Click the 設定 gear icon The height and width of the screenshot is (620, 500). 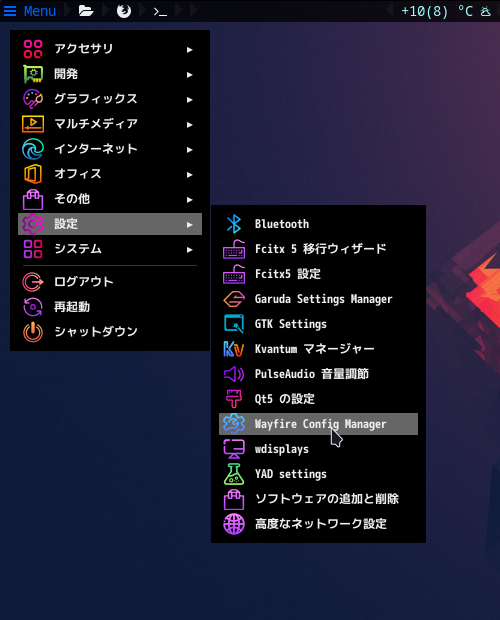33,224
